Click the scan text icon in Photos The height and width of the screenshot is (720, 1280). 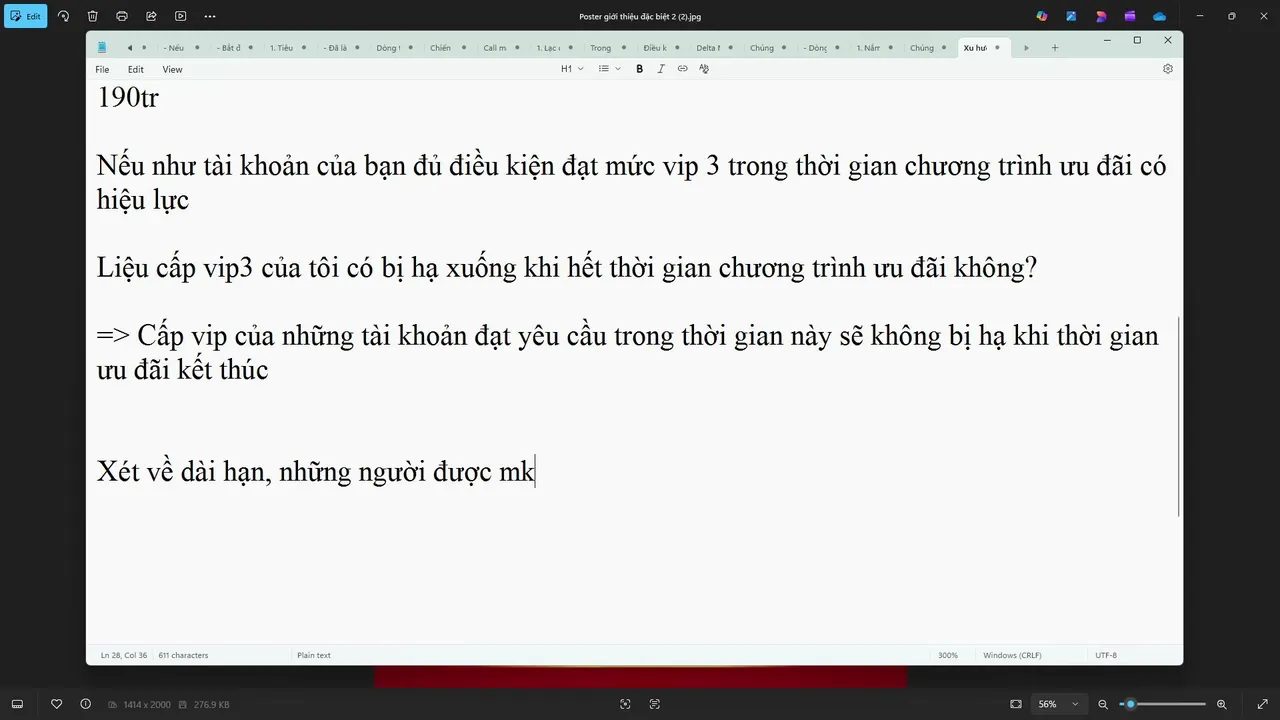pos(655,704)
